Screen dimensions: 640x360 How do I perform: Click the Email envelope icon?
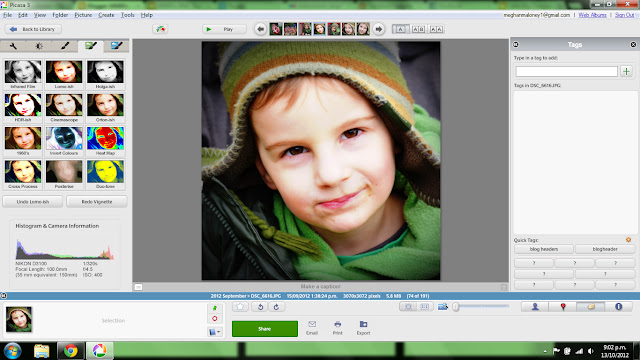click(x=312, y=328)
